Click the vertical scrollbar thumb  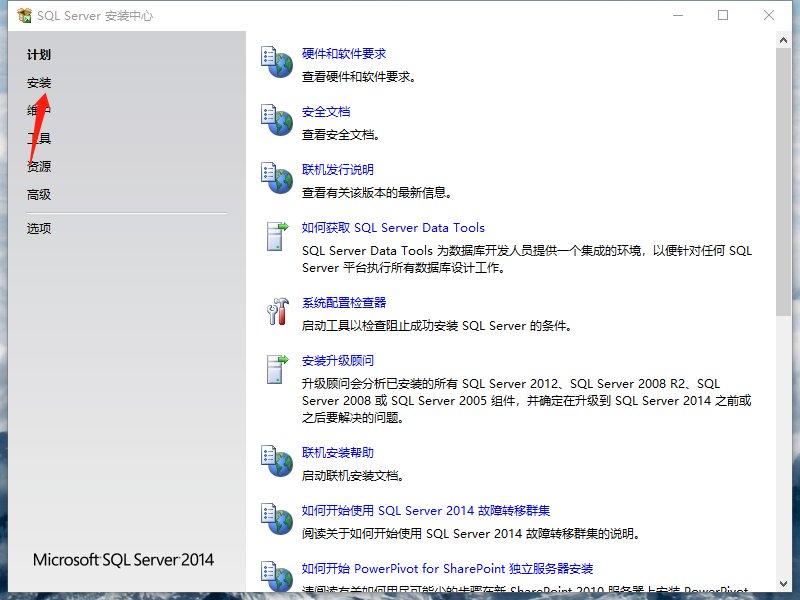point(783,182)
